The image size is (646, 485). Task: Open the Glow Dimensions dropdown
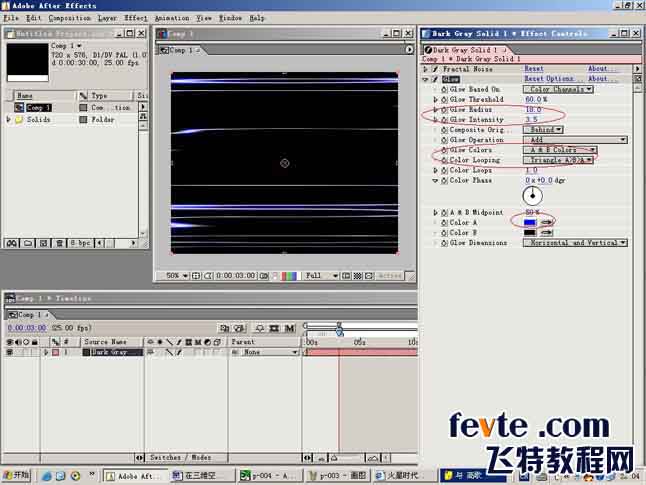[x=575, y=243]
